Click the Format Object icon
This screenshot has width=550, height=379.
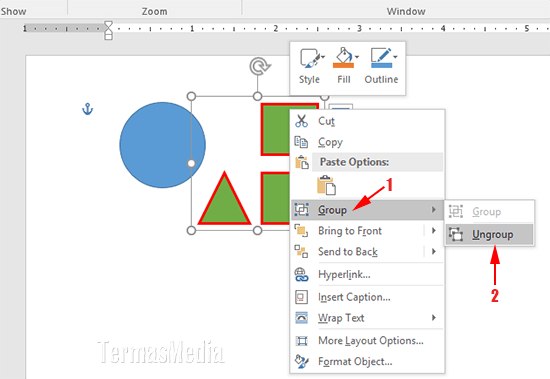click(301, 361)
